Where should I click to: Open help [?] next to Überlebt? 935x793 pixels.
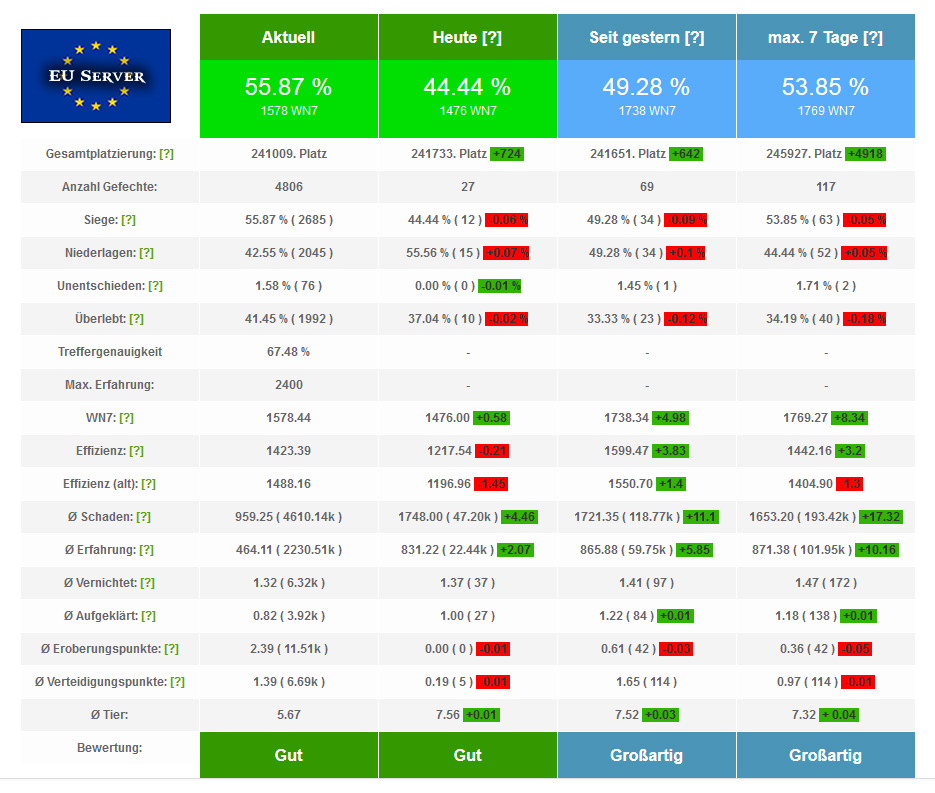click(136, 319)
